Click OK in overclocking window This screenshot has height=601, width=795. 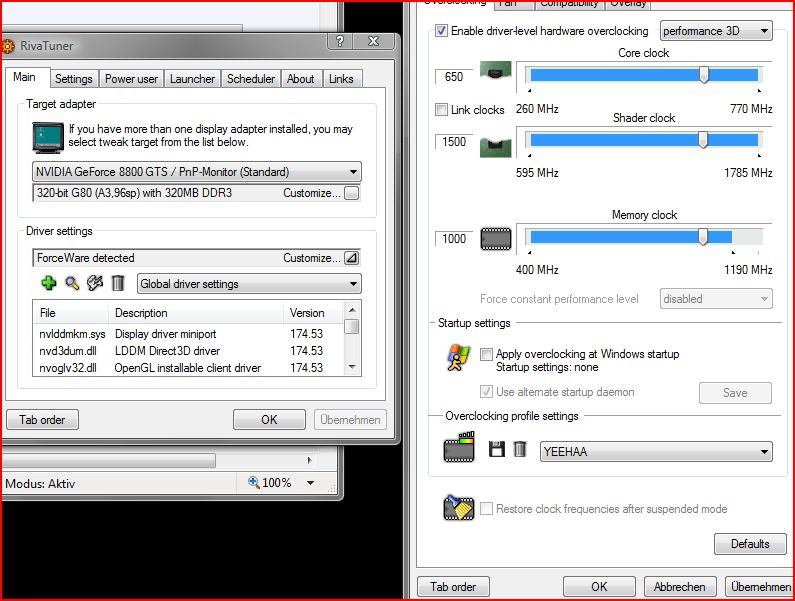pos(599,586)
